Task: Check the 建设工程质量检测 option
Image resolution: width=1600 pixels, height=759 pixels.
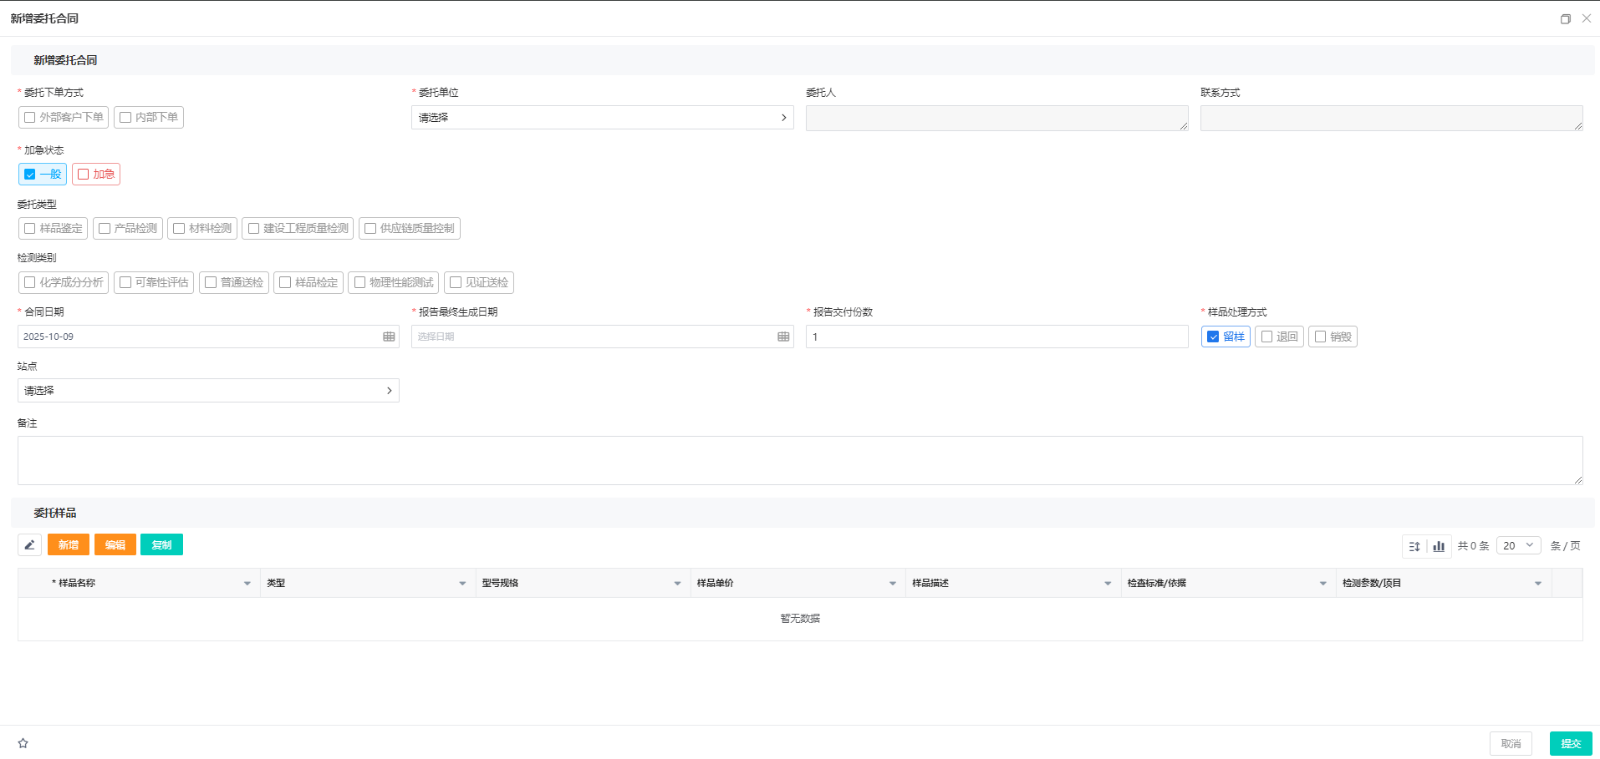Action: [x=298, y=228]
